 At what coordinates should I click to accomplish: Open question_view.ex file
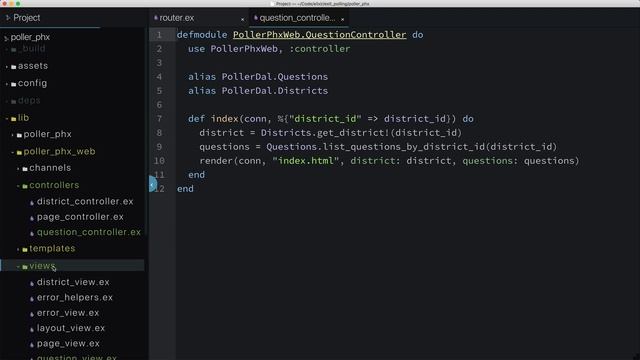pyautogui.click(x=77, y=357)
